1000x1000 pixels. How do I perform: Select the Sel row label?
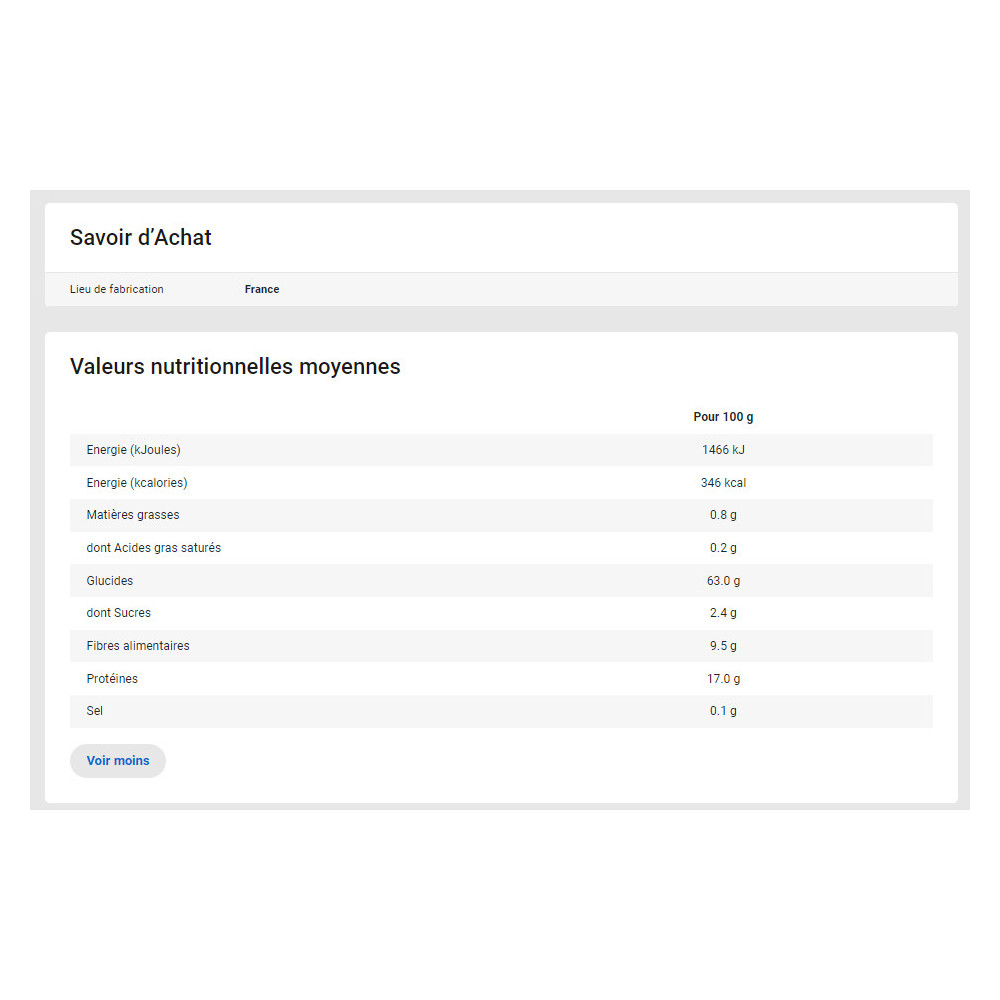[x=95, y=711]
